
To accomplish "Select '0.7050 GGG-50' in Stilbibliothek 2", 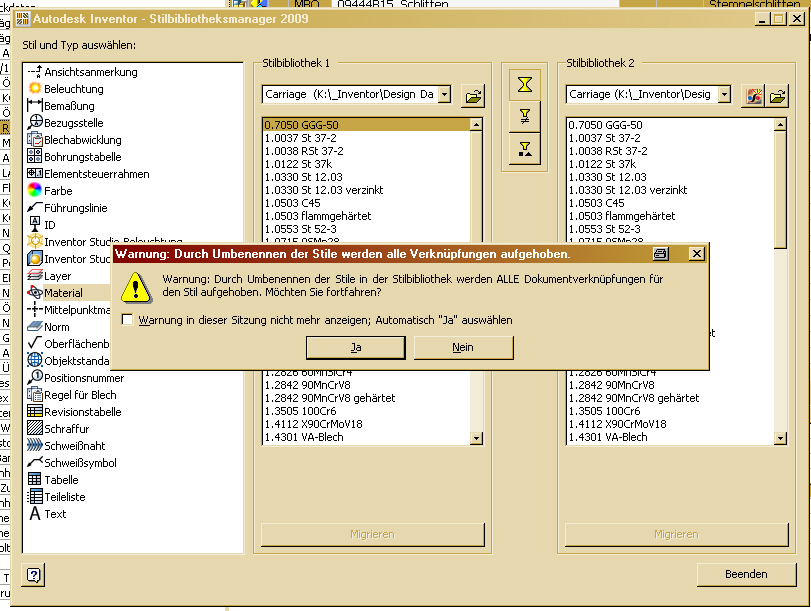I will click(x=605, y=125).
